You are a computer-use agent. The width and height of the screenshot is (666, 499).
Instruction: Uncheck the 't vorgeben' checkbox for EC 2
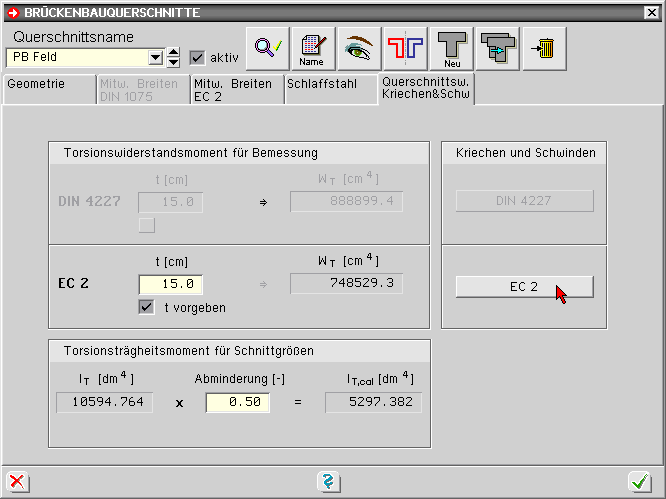147,307
